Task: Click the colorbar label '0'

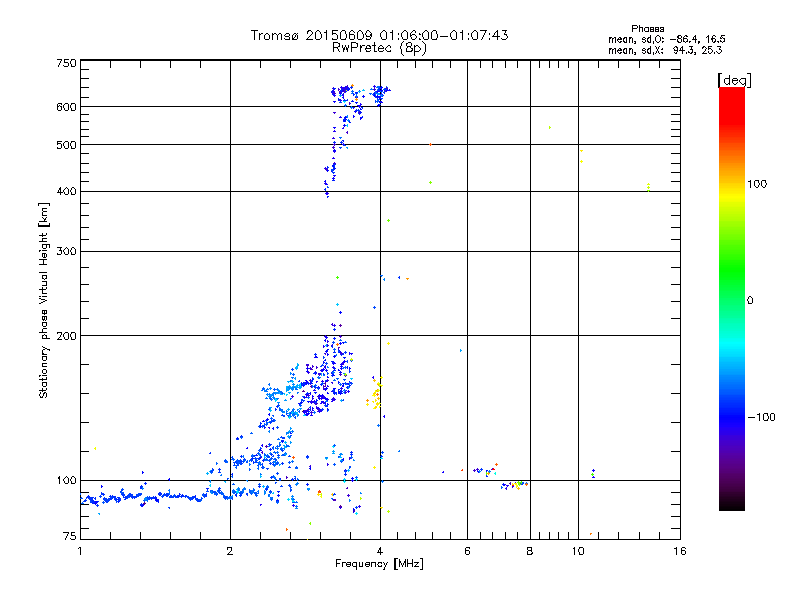Action: point(750,301)
